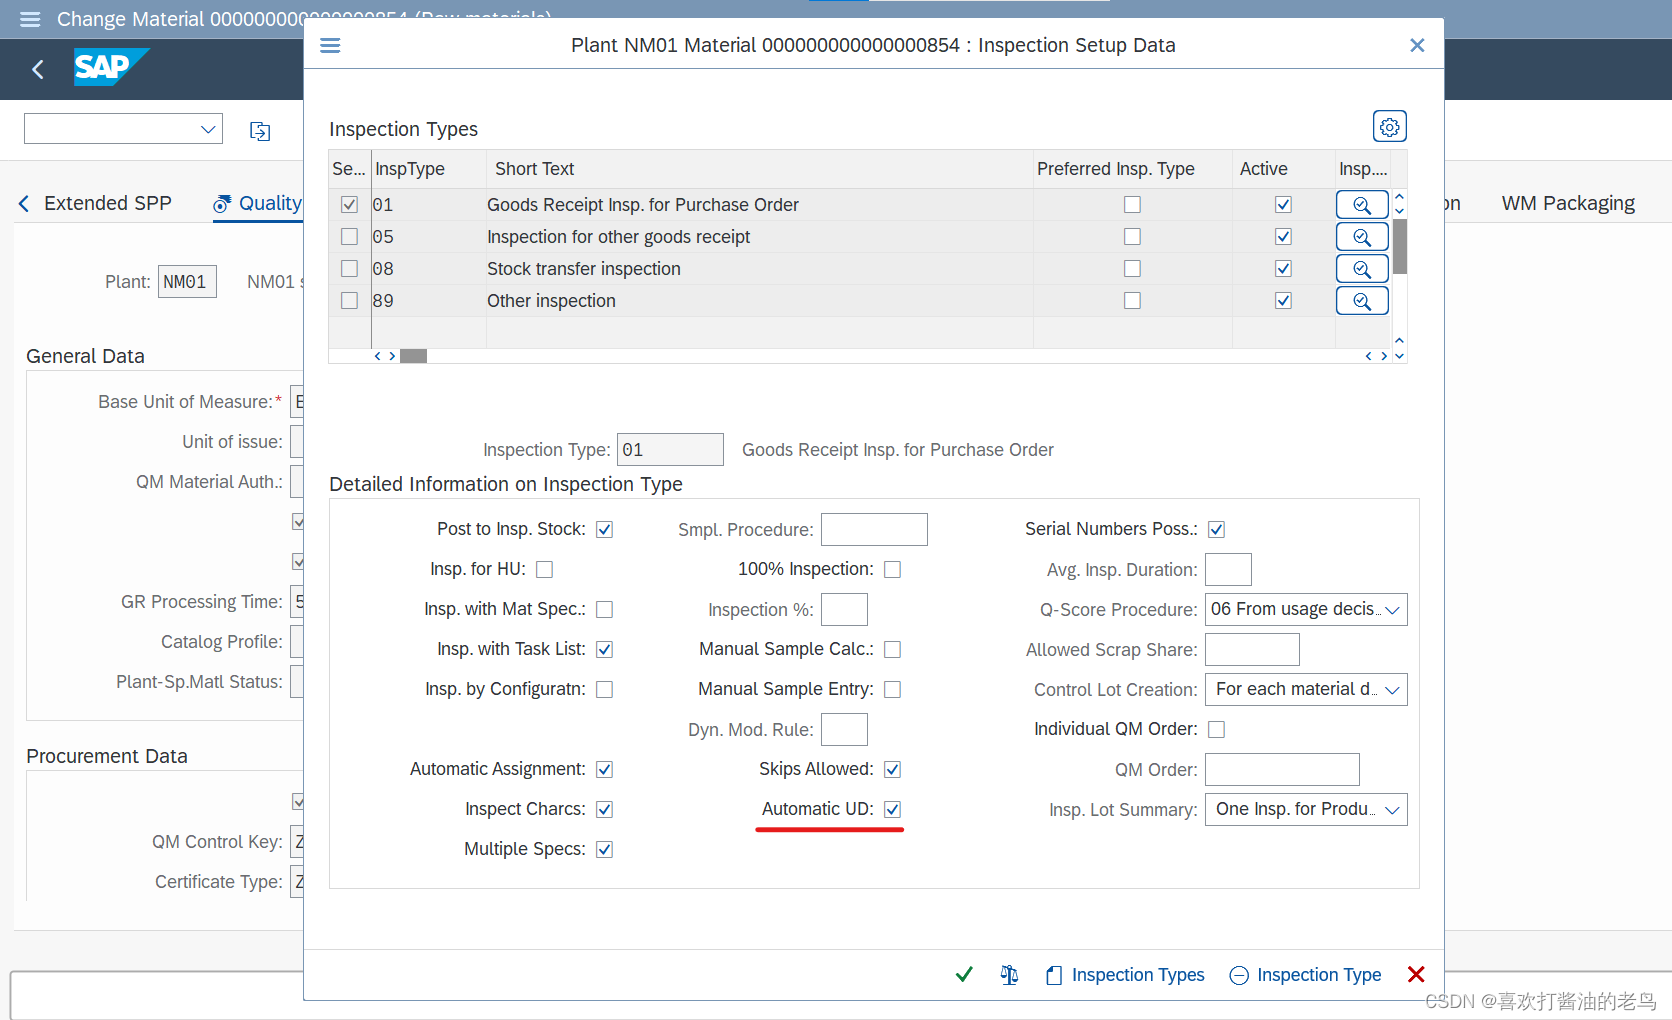Screen dimensions: 1672x1020
Task: Open the WM Packaging tab
Action: [1567, 202]
